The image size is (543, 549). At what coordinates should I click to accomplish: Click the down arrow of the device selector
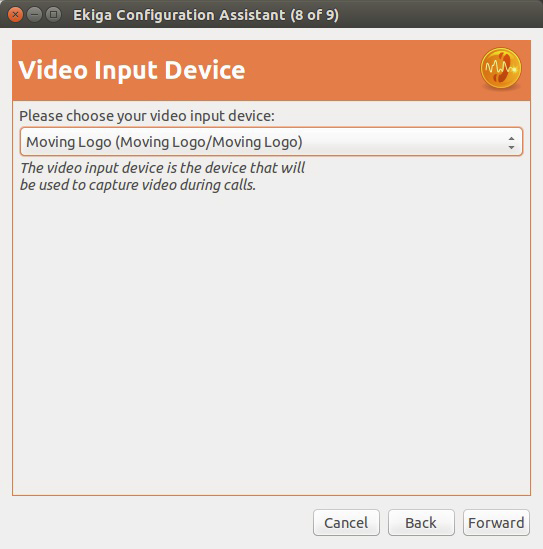tap(511, 147)
